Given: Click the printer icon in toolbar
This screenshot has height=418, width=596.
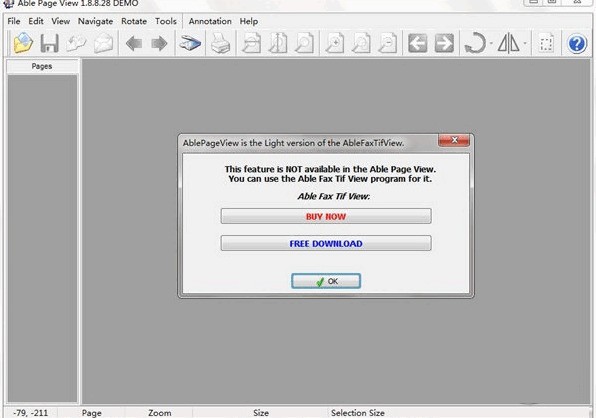Looking at the screenshot, I should [220, 43].
